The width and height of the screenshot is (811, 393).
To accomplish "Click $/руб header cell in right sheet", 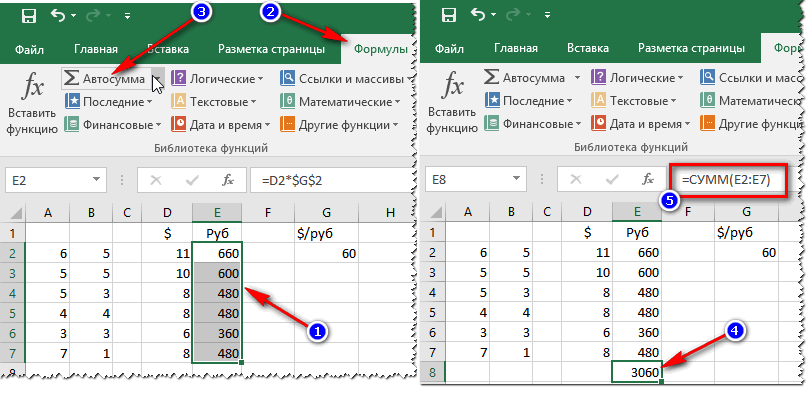I will pyautogui.click(x=746, y=232).
